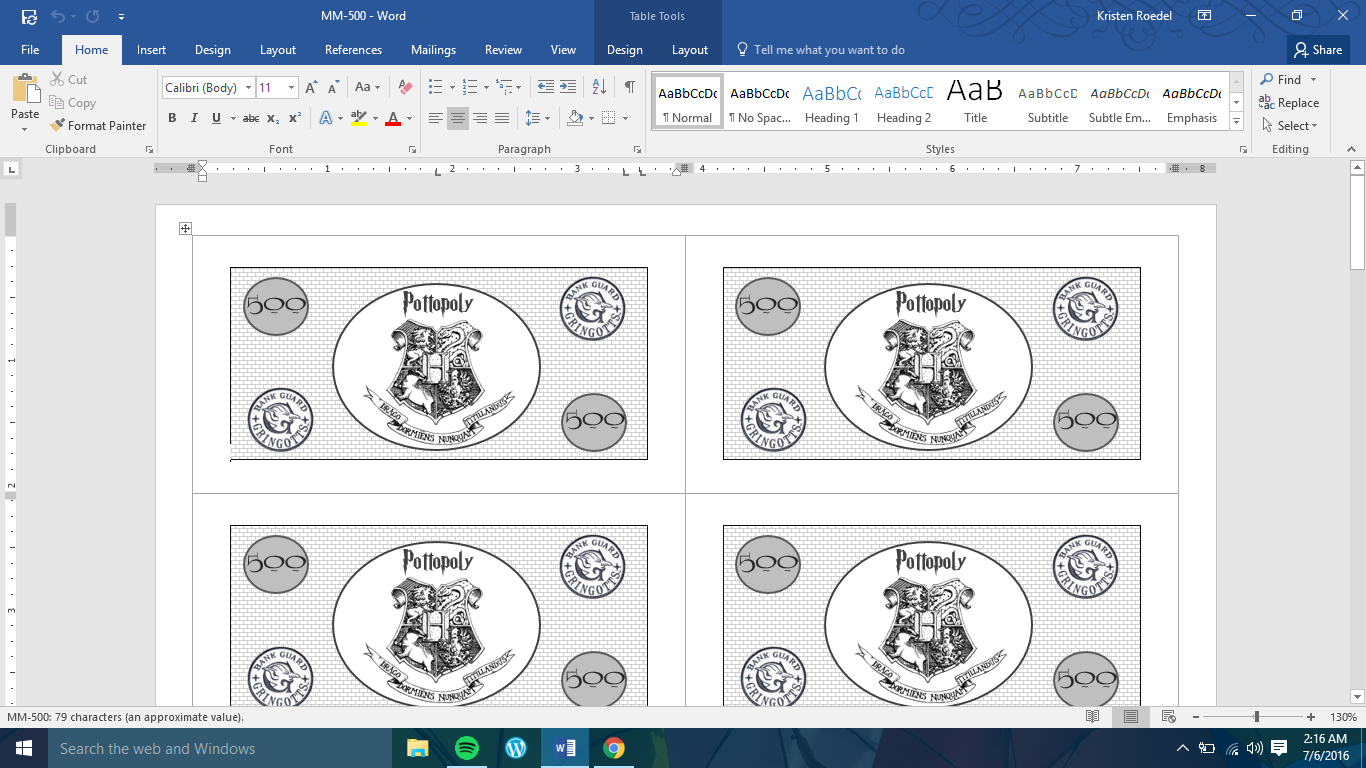Apply yellow text highlight color
The height and width of the screenshot is (768, 1366).
(358, 118)
